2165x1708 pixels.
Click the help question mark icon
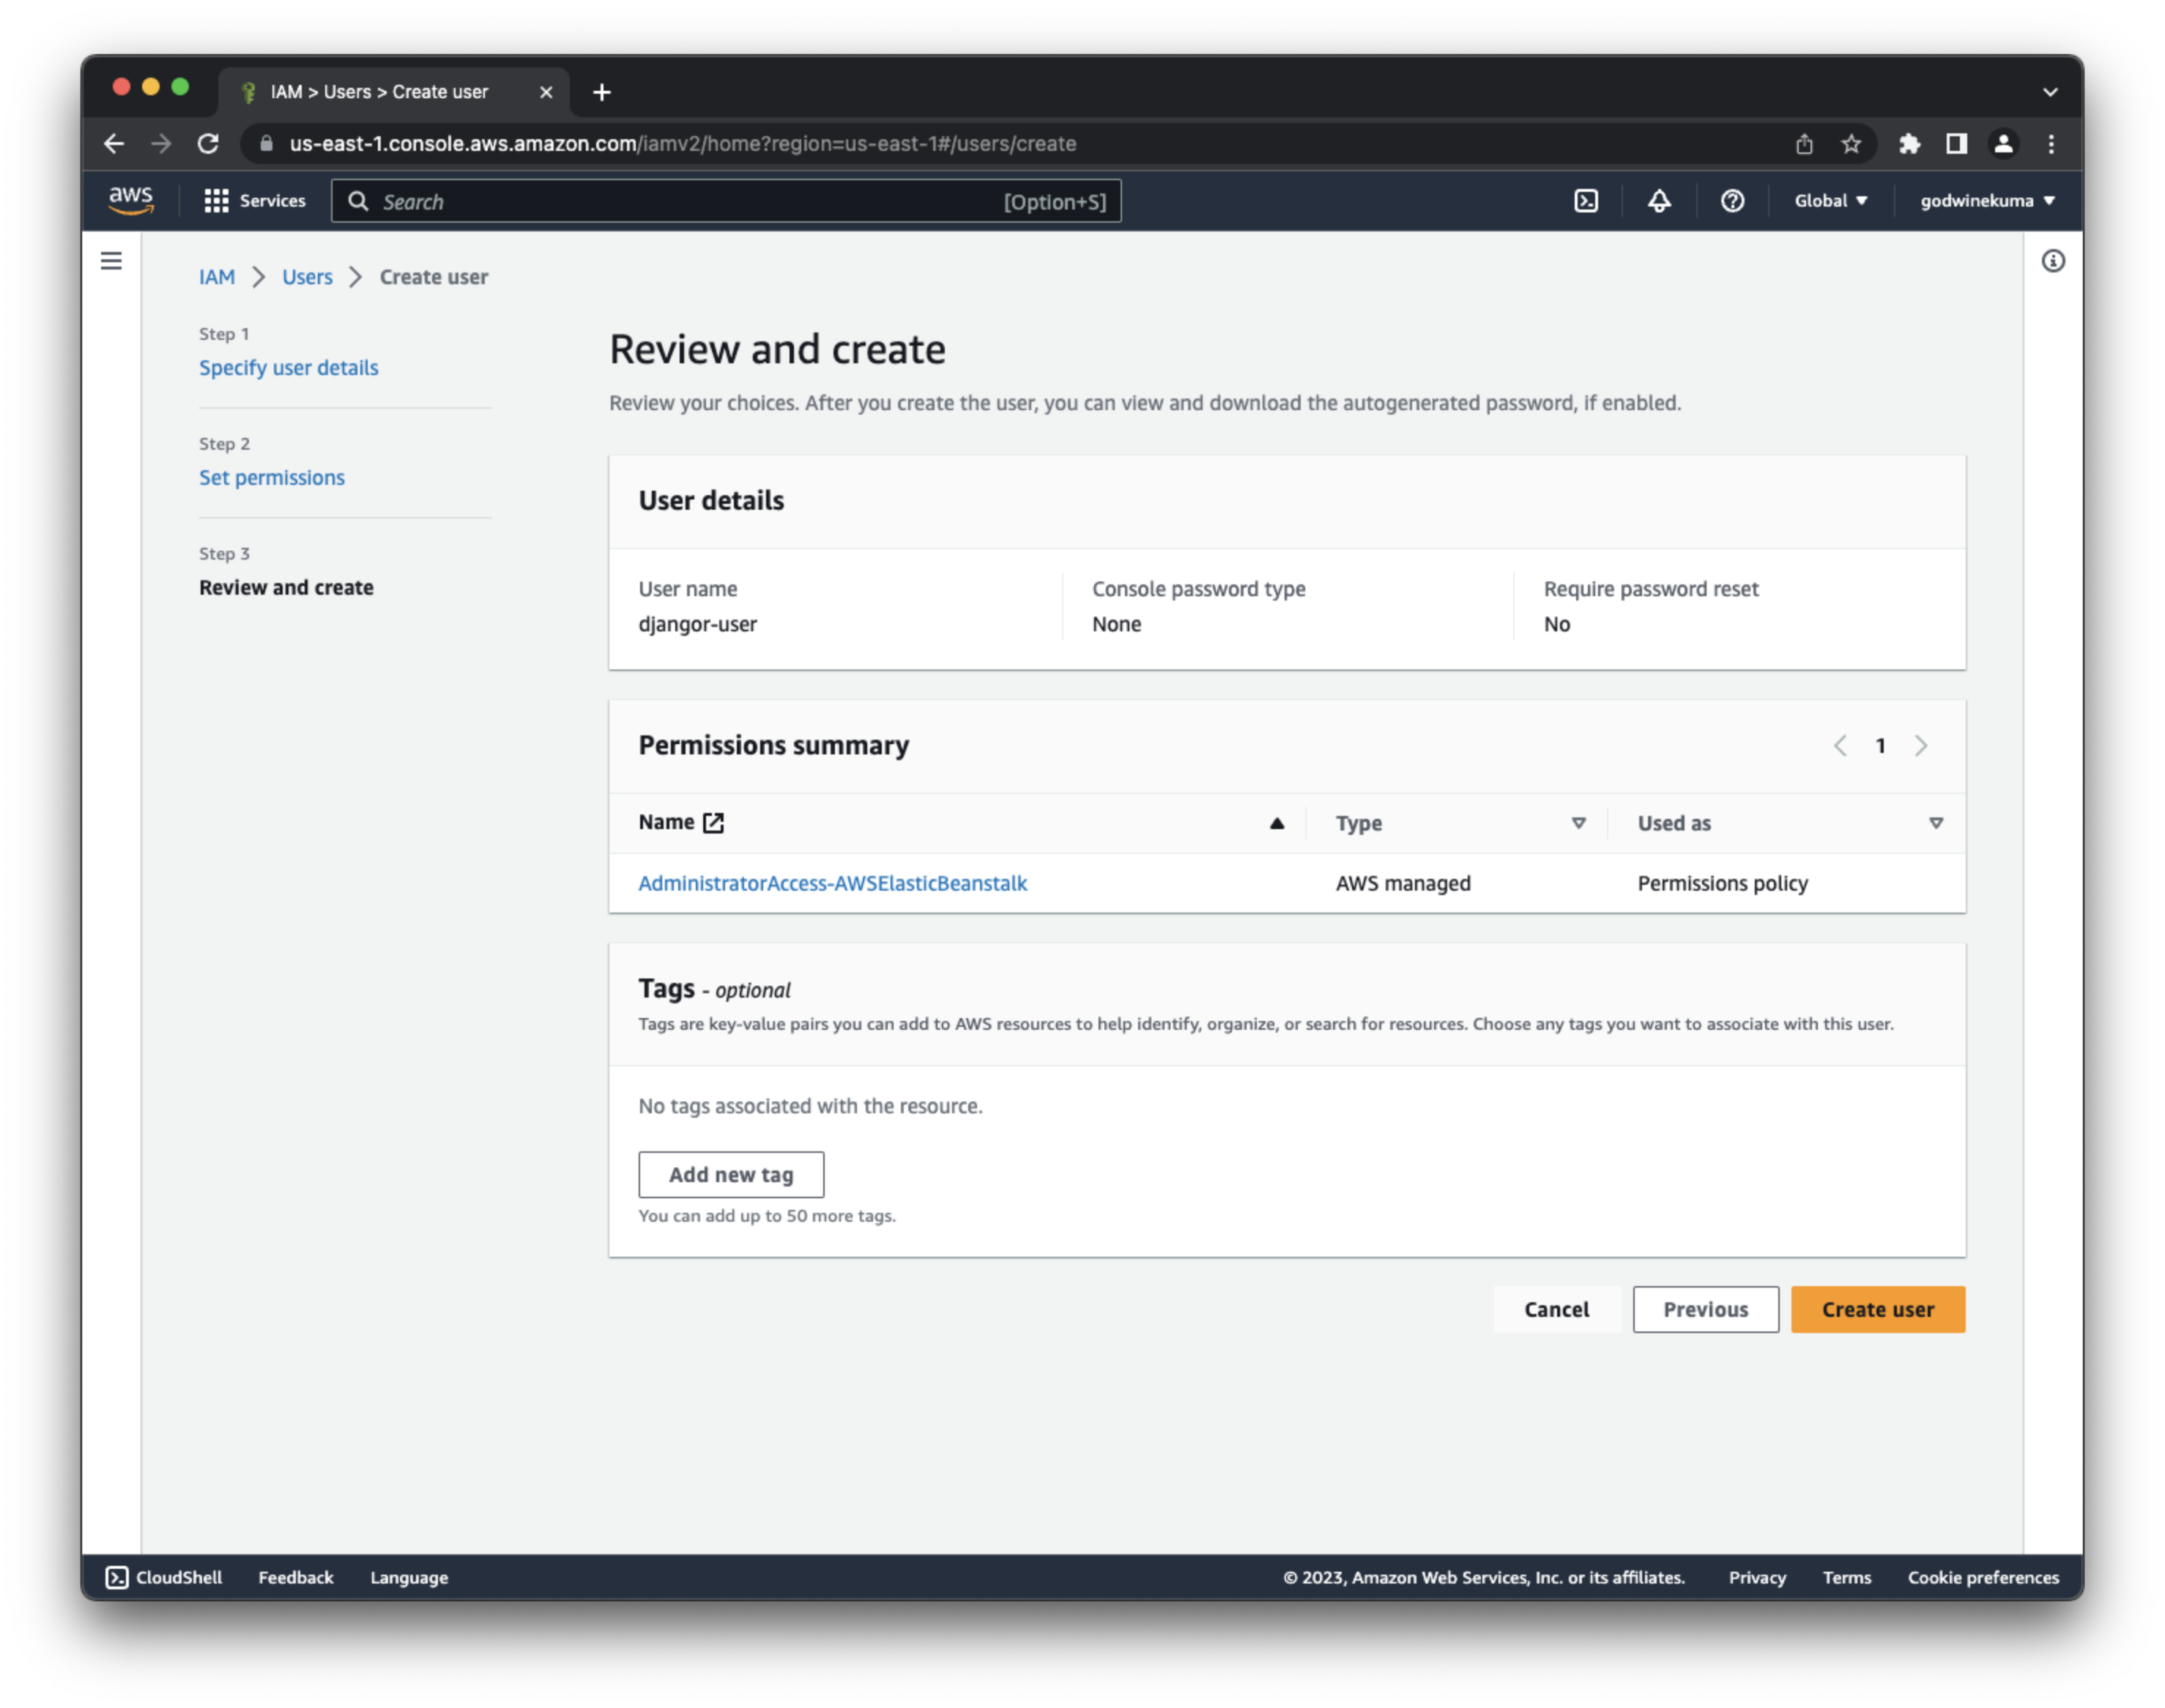[x=1732, y=201]
